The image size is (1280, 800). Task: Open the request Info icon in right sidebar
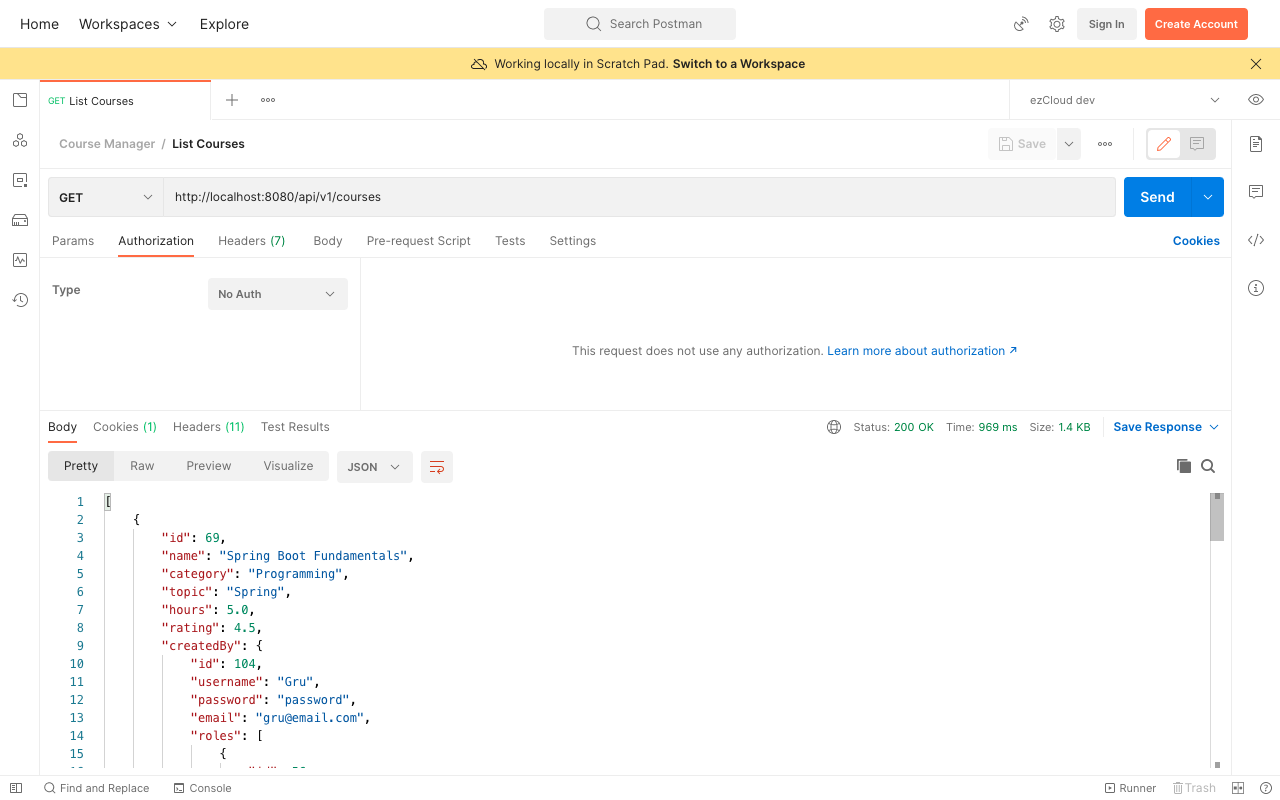(x=1256, y=288)
